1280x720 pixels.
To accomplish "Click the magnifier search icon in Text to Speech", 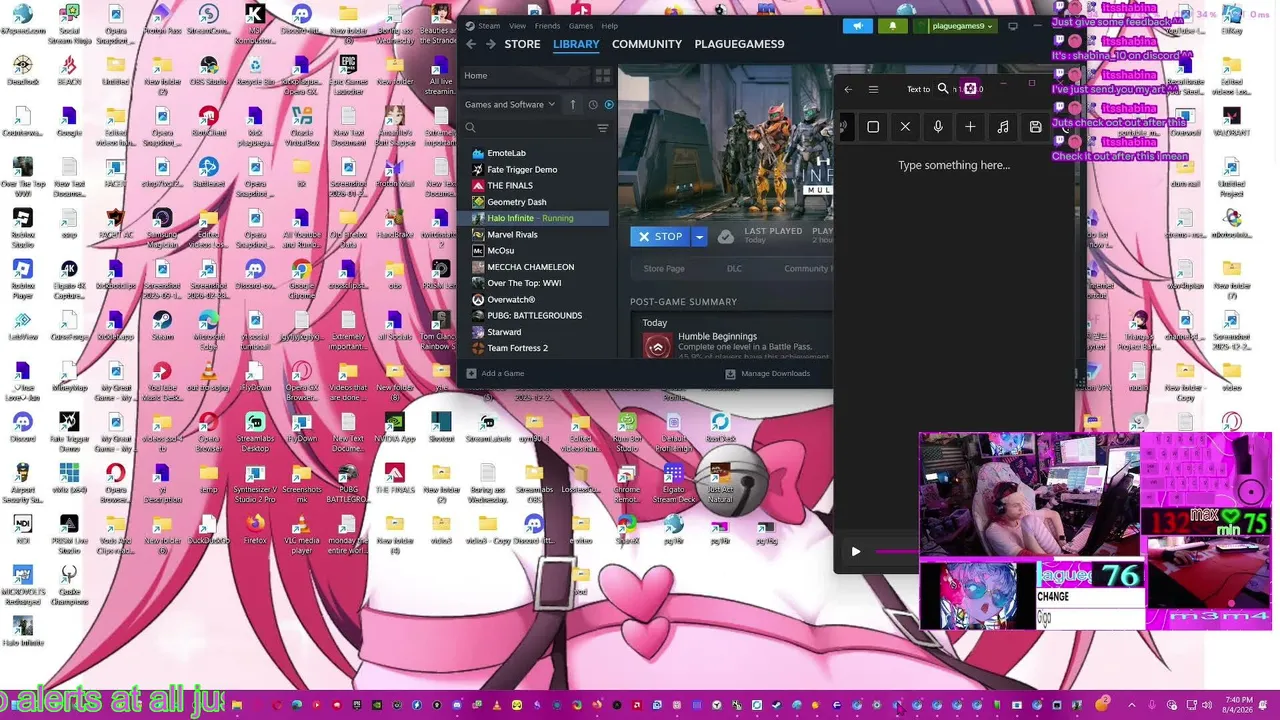I will pos(943,89).
